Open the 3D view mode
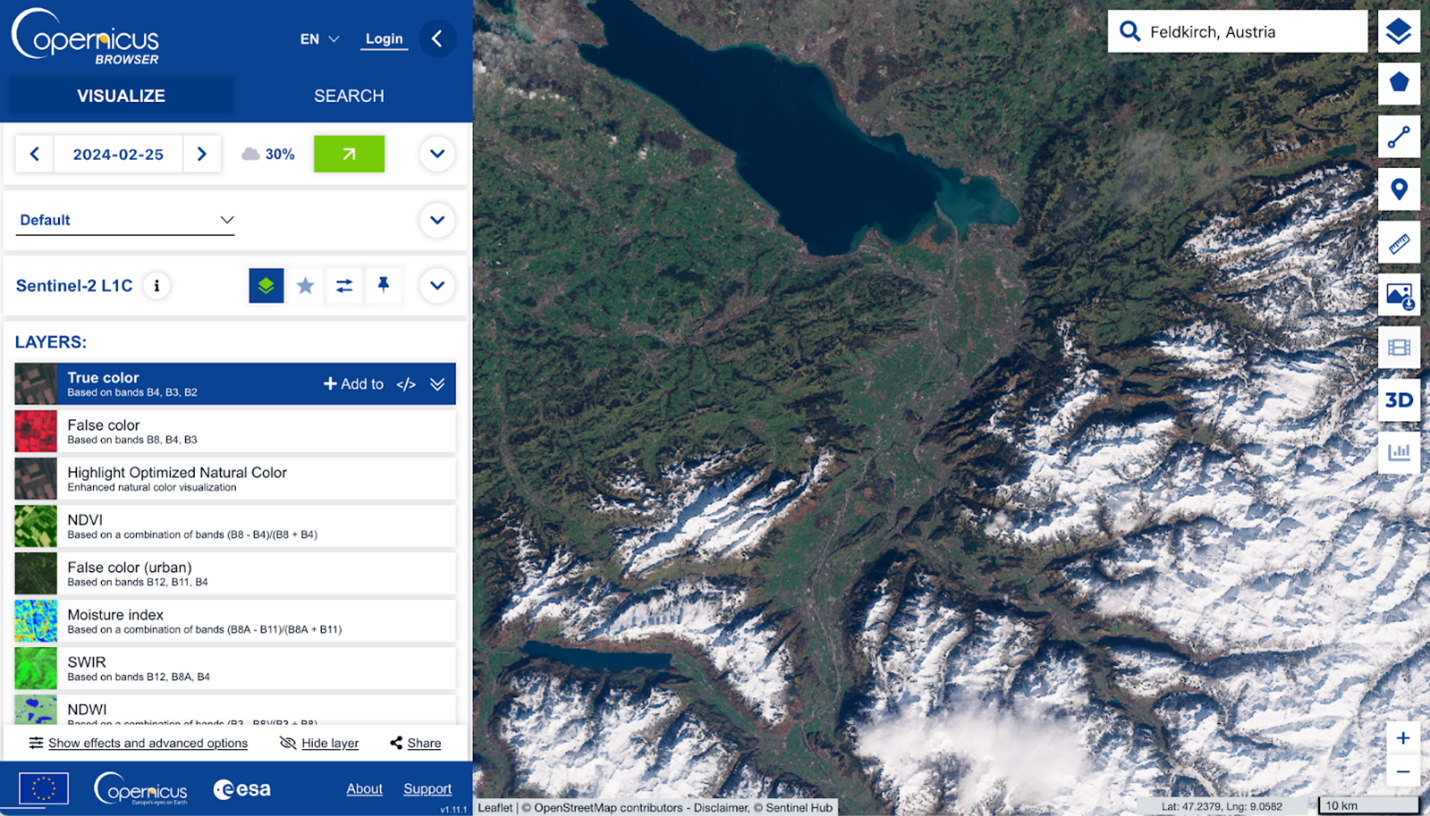This screenshot has width=1430, height=816. click(x=1398, y=400)
